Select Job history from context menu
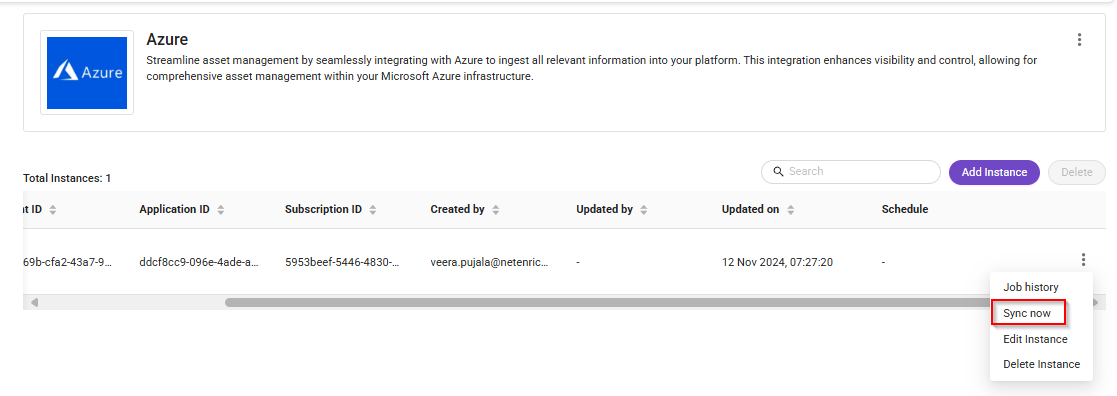The image size is (1117, 396). pyautogui.click(x=1031, y=287)
